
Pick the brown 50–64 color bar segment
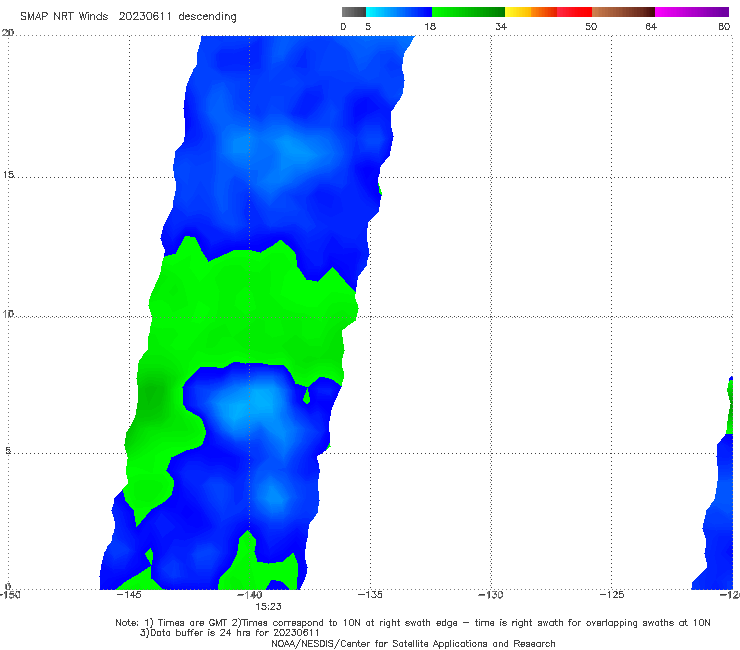623,12
